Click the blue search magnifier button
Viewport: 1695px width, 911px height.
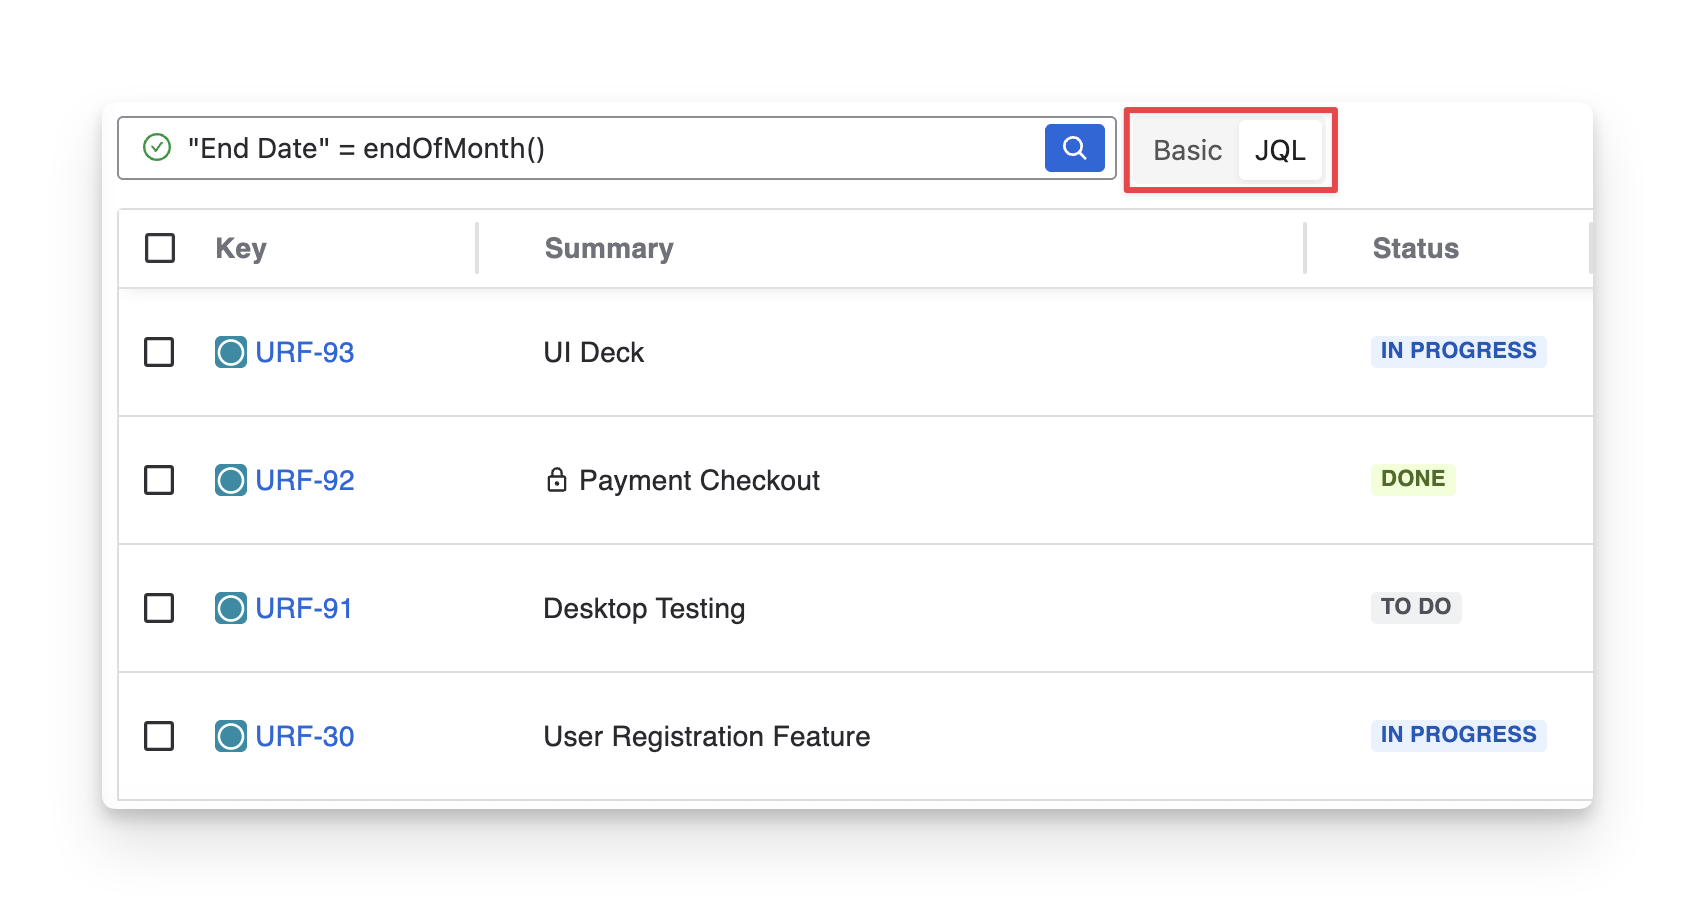(1074, 148)
